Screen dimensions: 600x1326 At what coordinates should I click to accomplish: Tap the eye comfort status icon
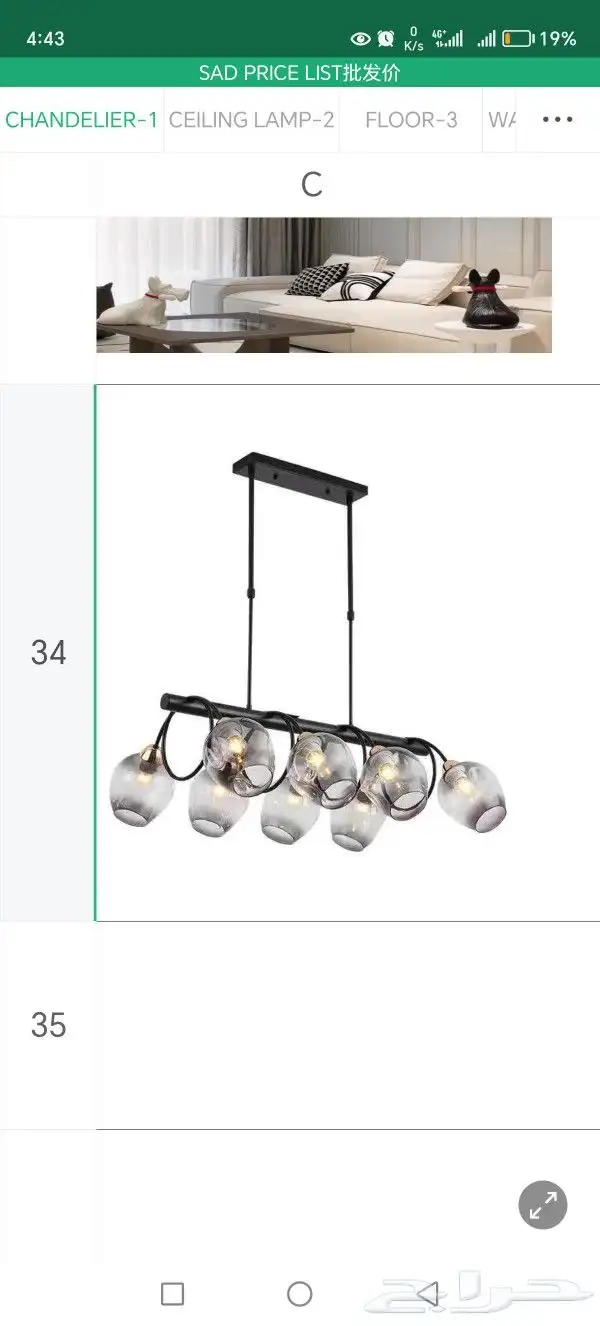click(361, 39)
